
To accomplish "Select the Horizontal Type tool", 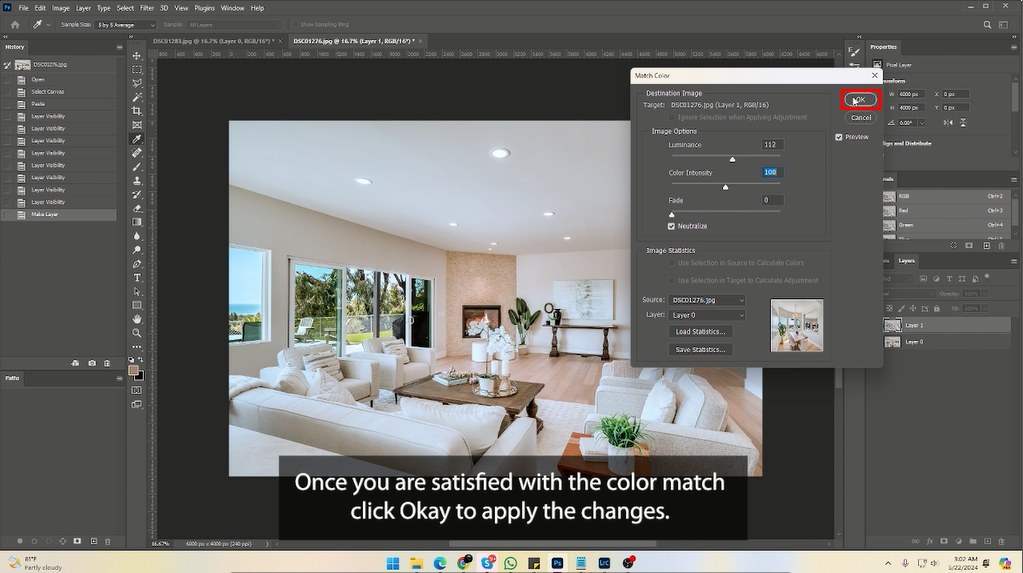I will coord(137,277).
